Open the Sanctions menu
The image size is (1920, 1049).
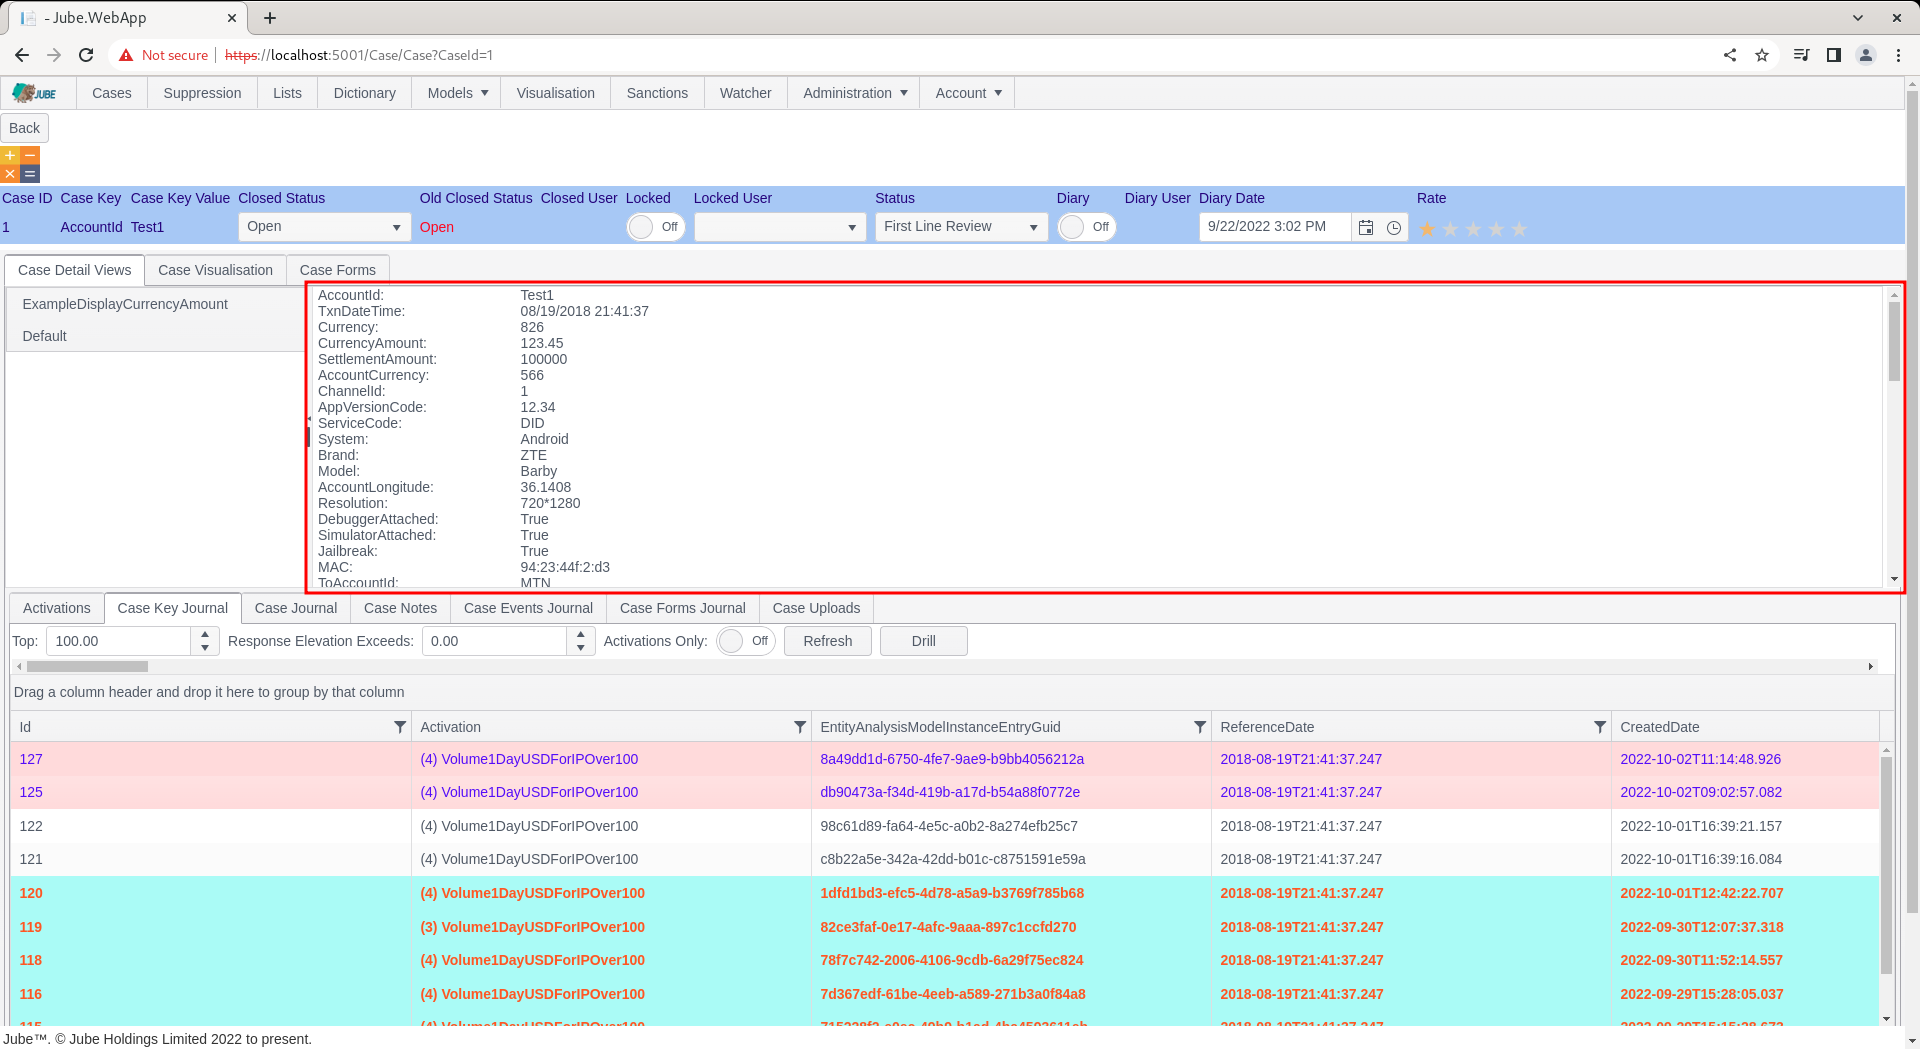(x=657, y=93)
